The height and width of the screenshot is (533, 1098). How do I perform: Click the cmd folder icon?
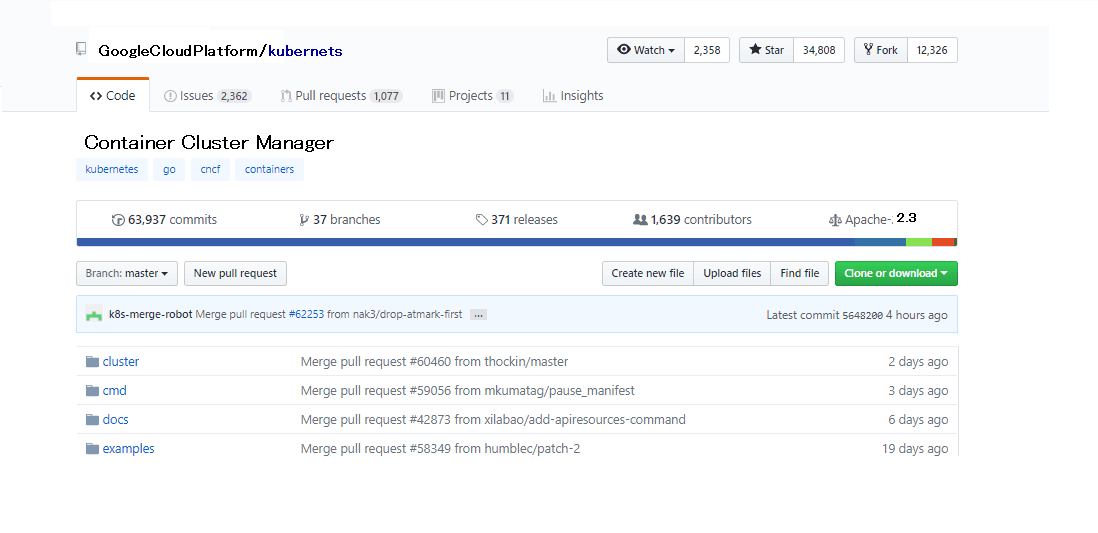click(x=92, y=390)
